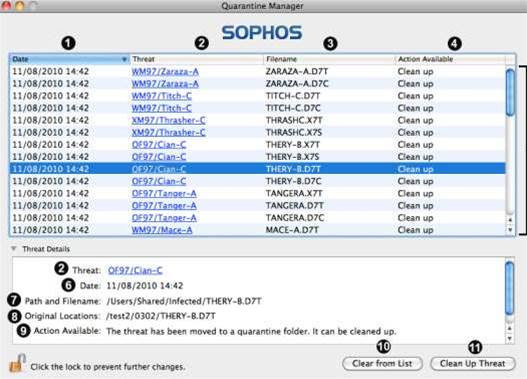Click the Threat Details scroll-up arrow

pos(510,328)
